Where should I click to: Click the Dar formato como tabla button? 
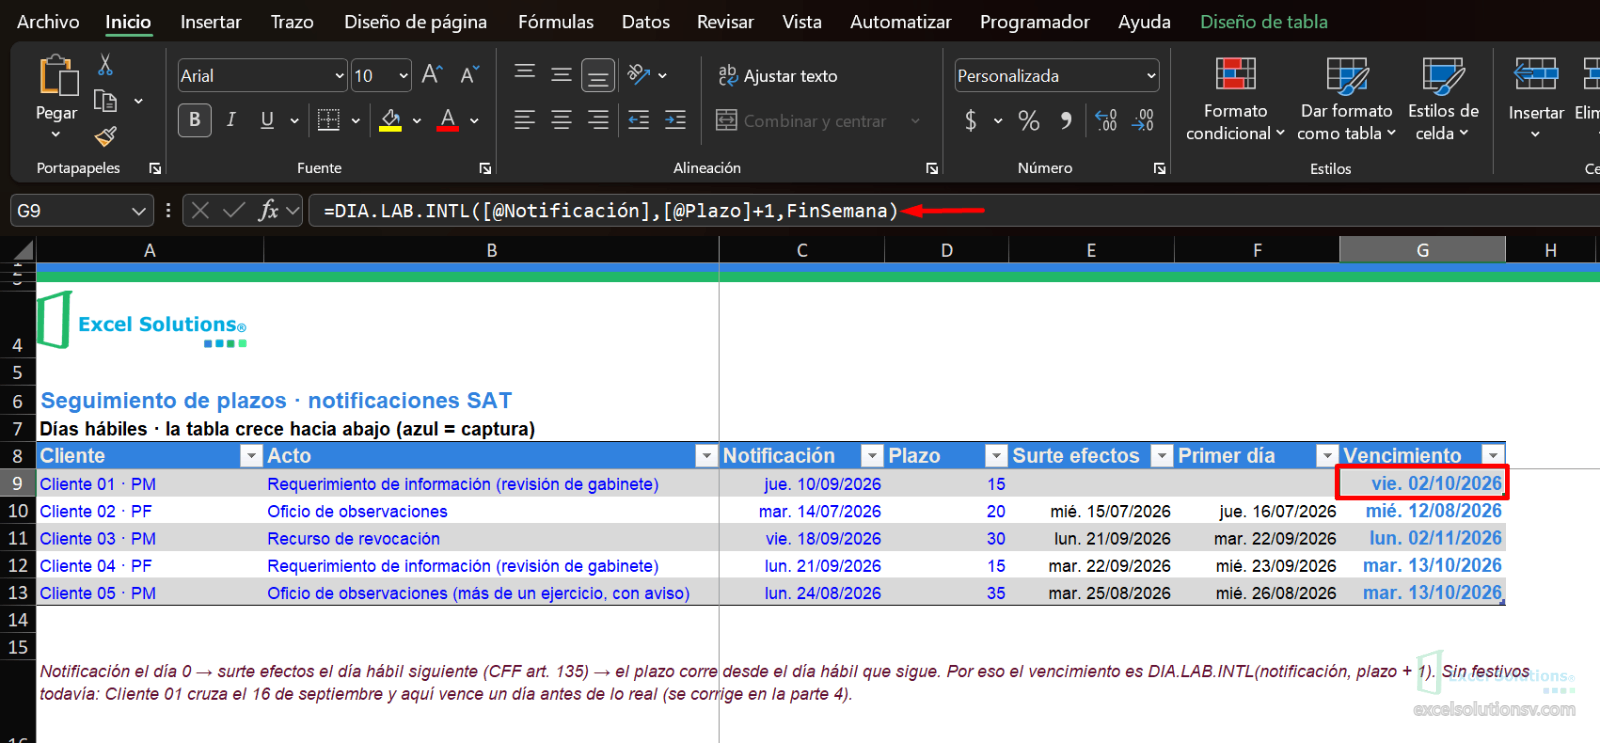(1346, 98)
